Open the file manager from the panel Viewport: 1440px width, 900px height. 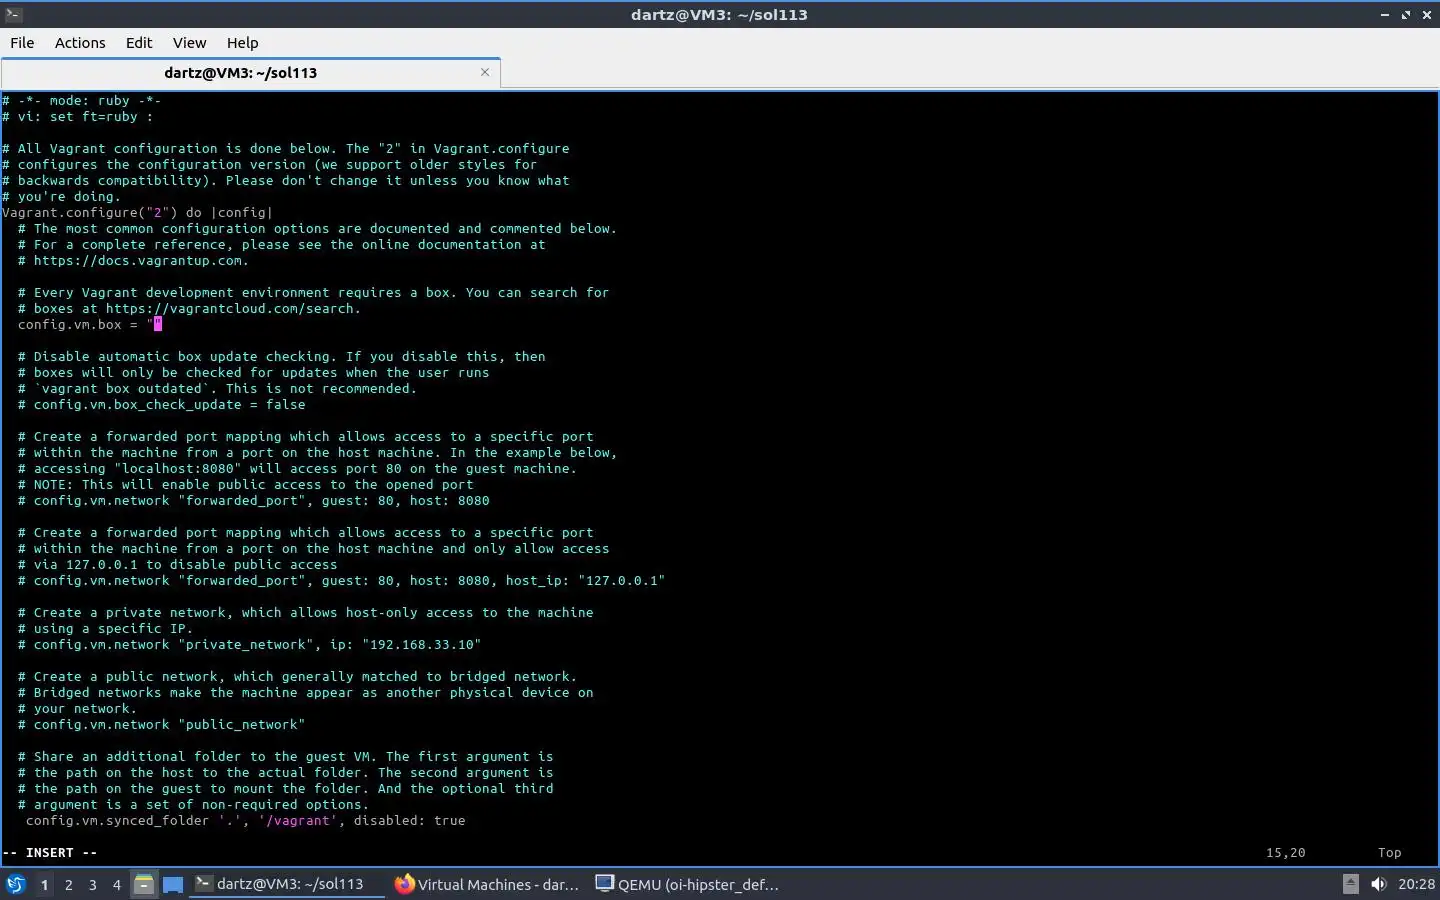coord(144,884)
